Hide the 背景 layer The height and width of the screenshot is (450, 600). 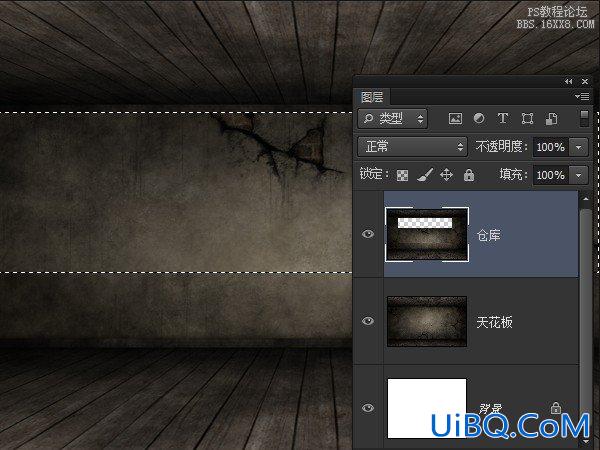point(368,408)
